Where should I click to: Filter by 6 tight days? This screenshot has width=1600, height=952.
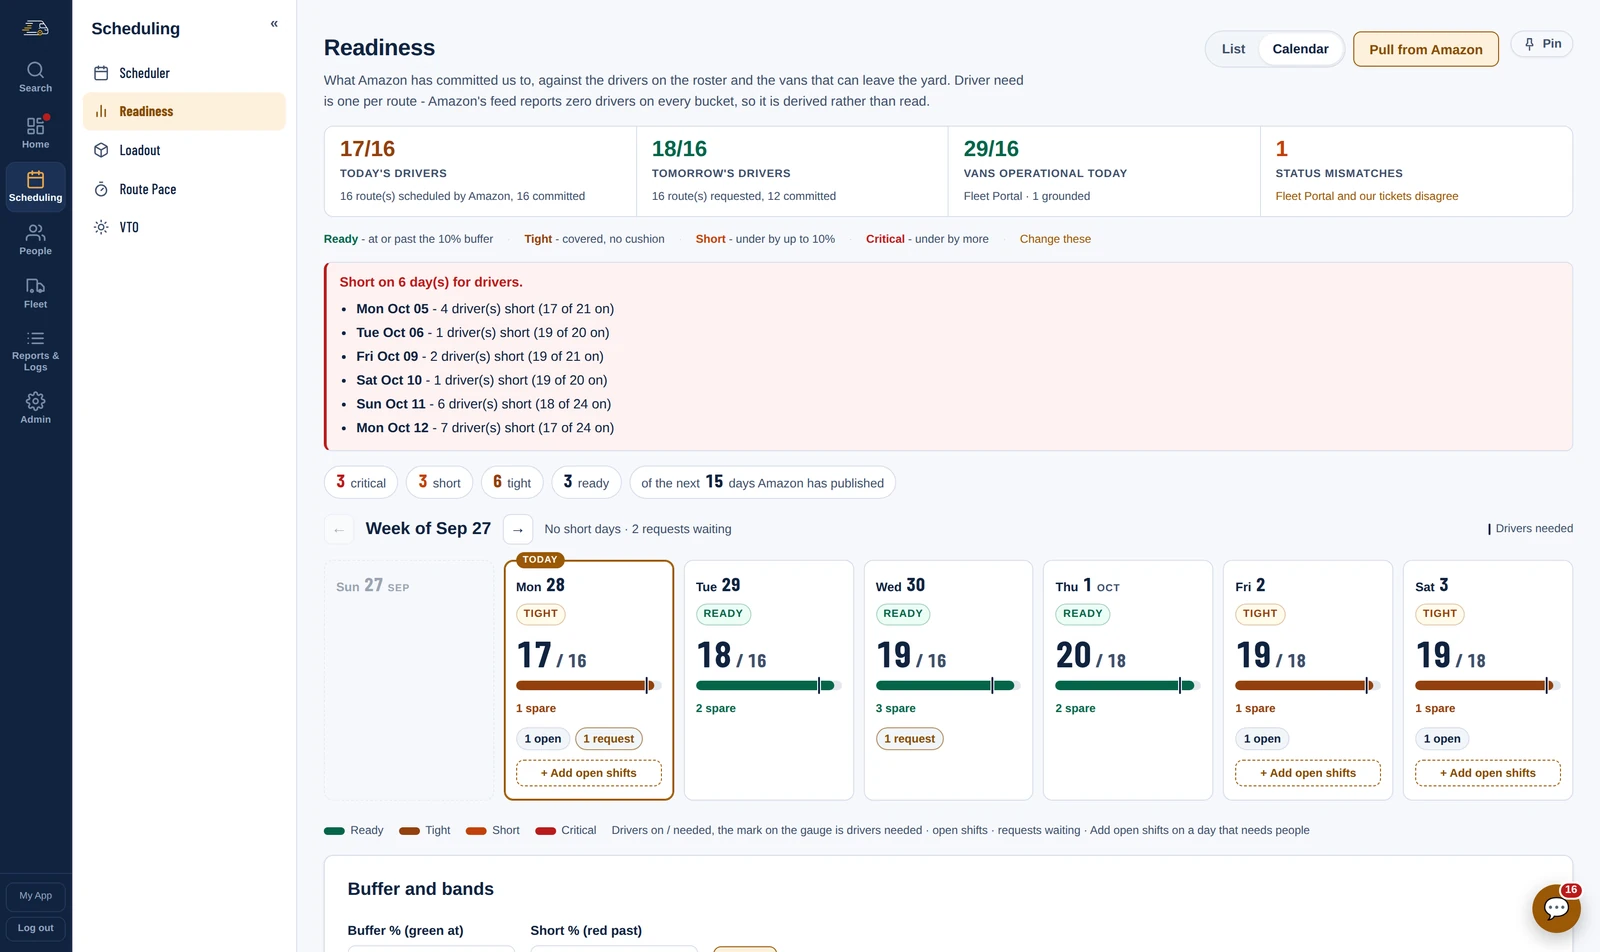(512, 482)
